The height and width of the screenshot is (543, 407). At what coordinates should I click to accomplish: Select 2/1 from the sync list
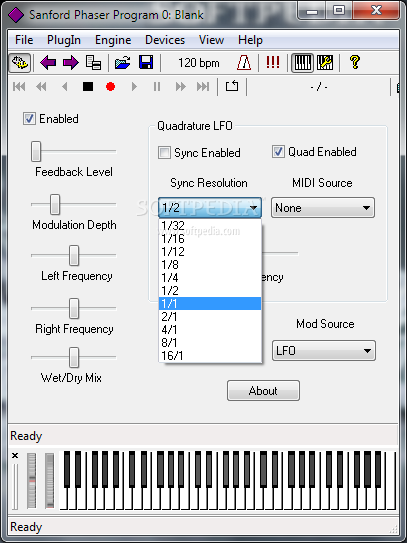point(210,317)
